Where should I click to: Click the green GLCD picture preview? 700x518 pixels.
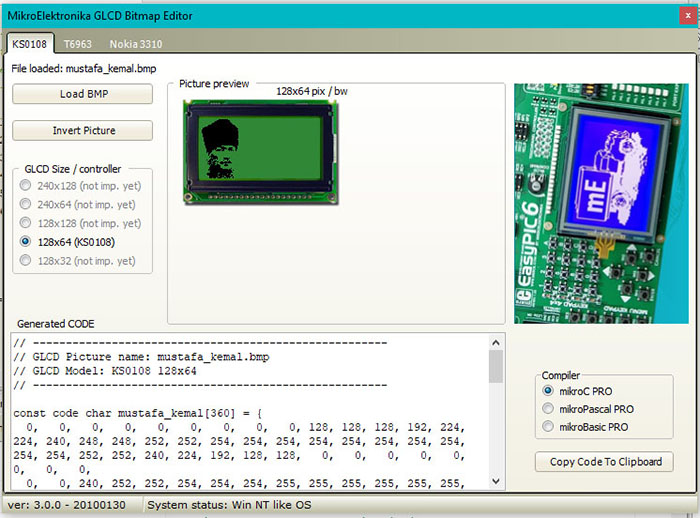pos(258,150)
